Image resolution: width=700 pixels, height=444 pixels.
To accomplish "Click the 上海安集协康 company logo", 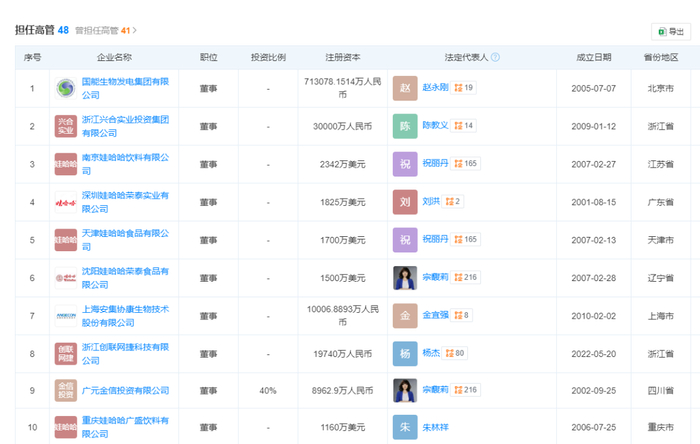I will [66, 316].
